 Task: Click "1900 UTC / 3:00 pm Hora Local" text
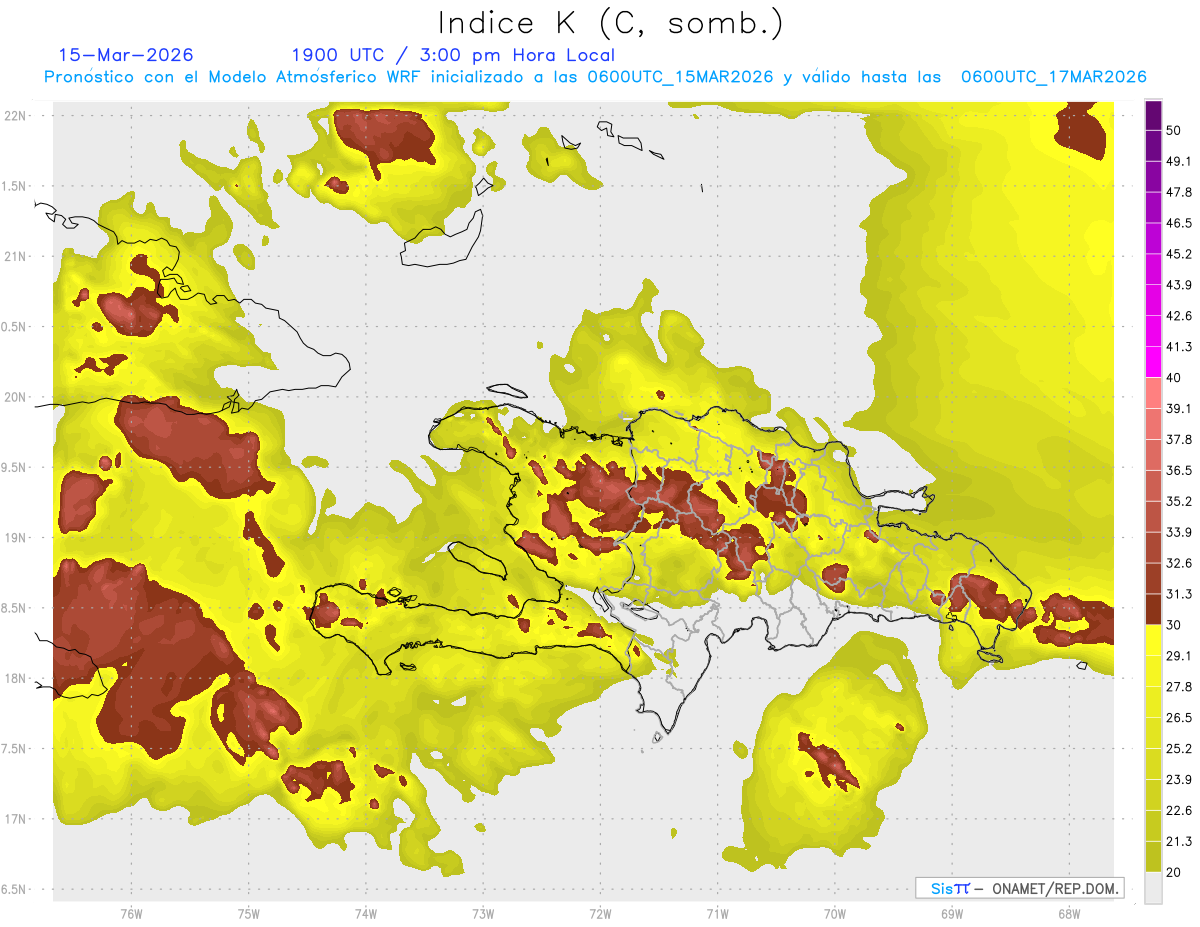pos(453,56)
